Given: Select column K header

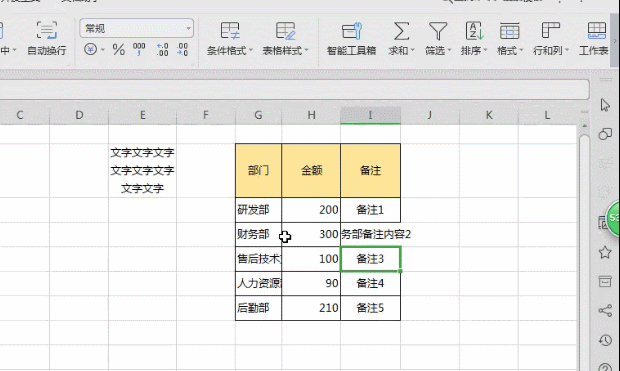Looking at the screenshot, I should tap(489, 115).
